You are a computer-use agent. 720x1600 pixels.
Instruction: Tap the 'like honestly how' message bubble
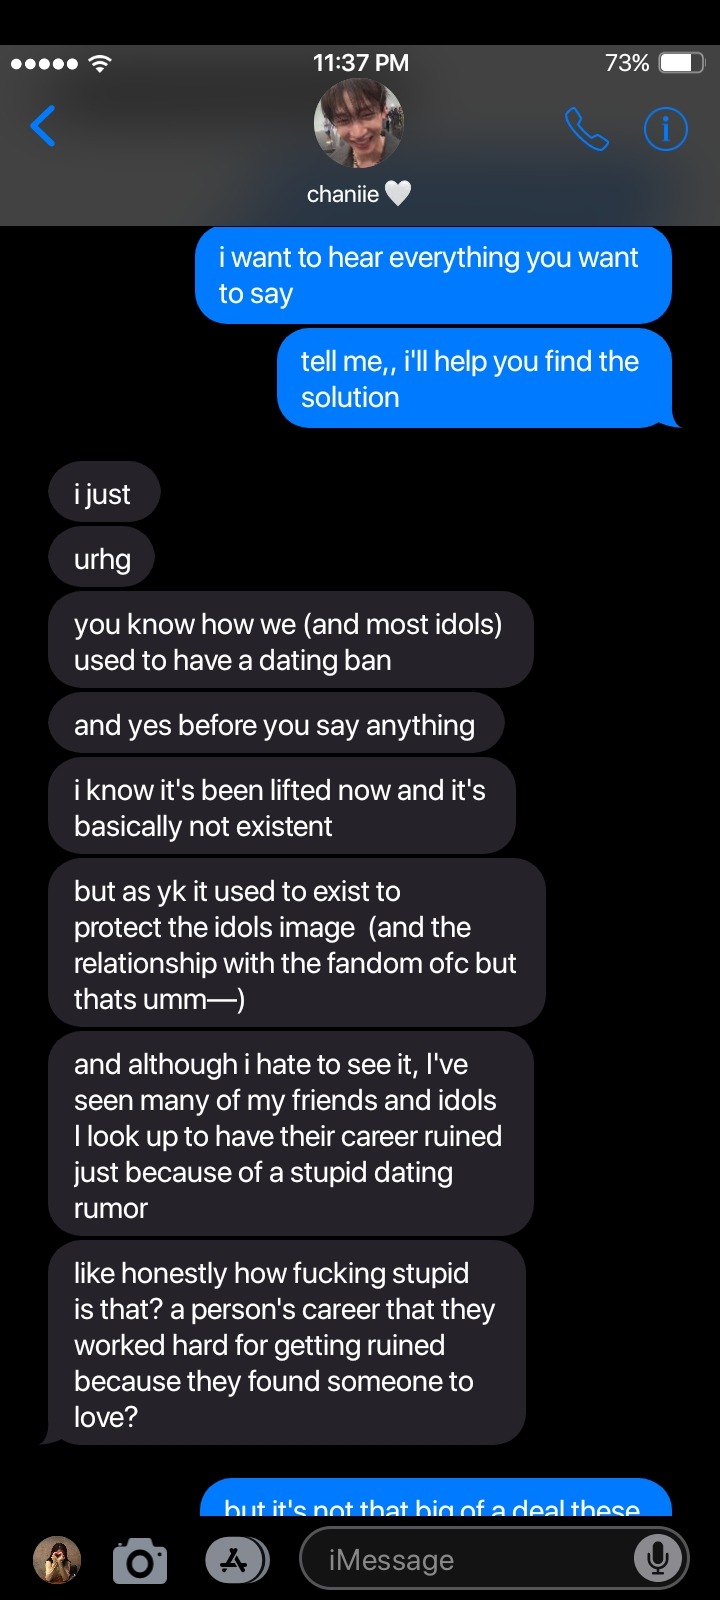(286, 1343)
